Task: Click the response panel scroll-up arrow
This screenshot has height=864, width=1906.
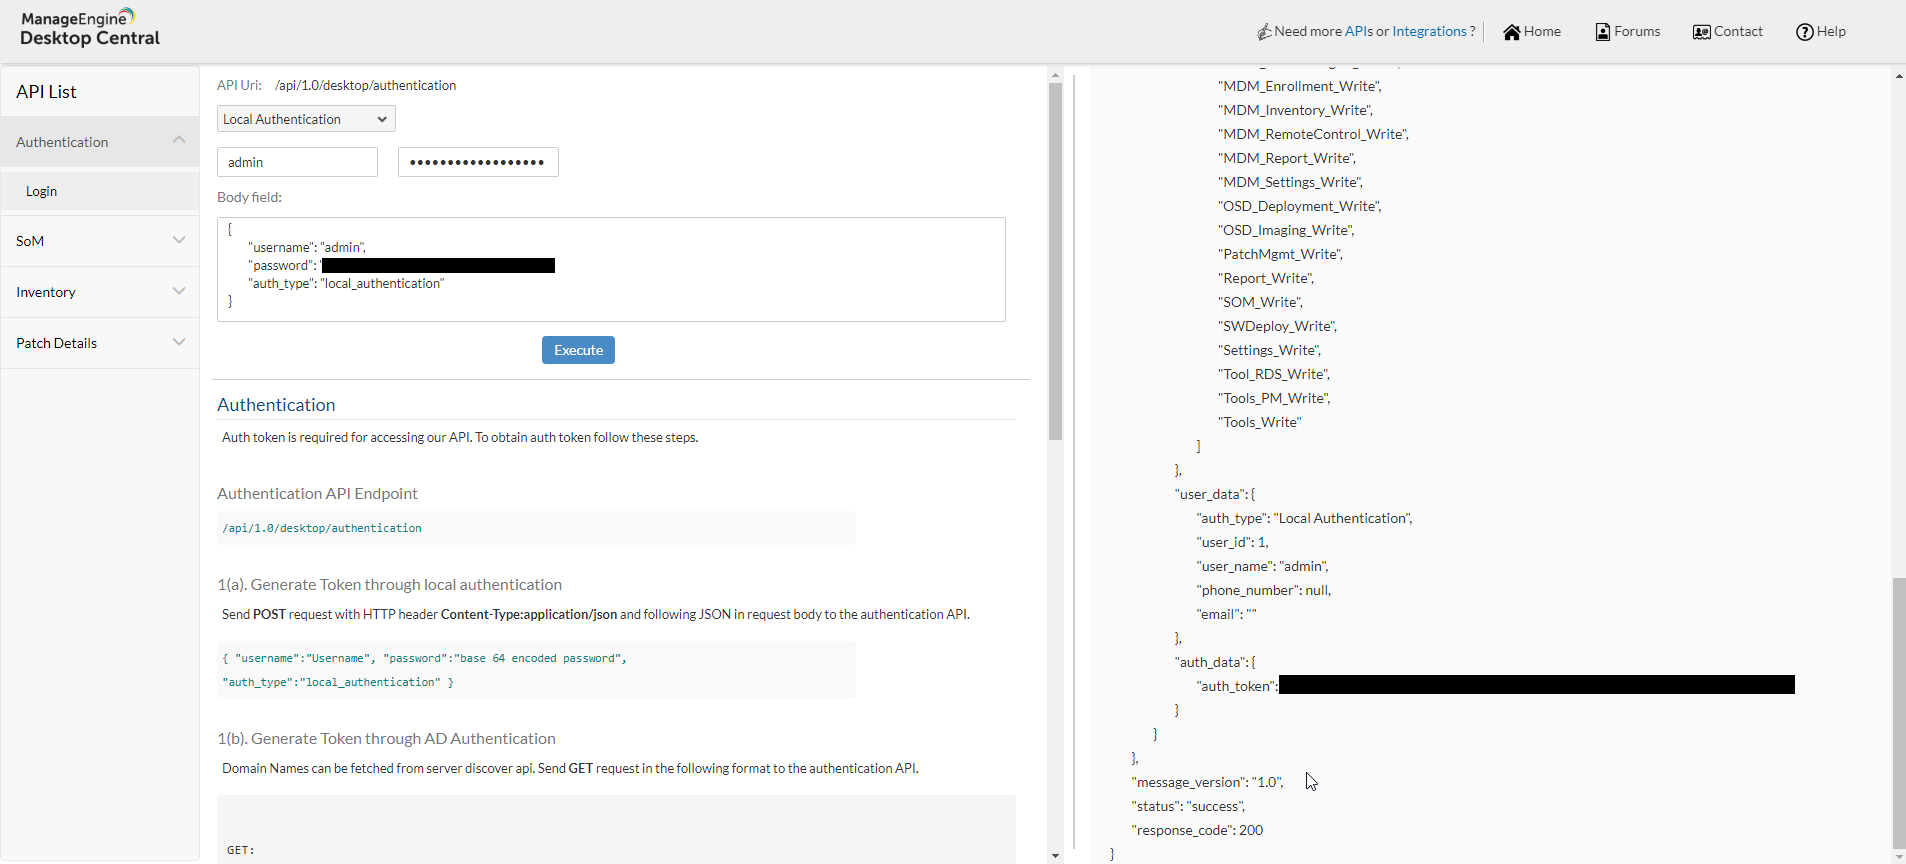Action: 1899,75
